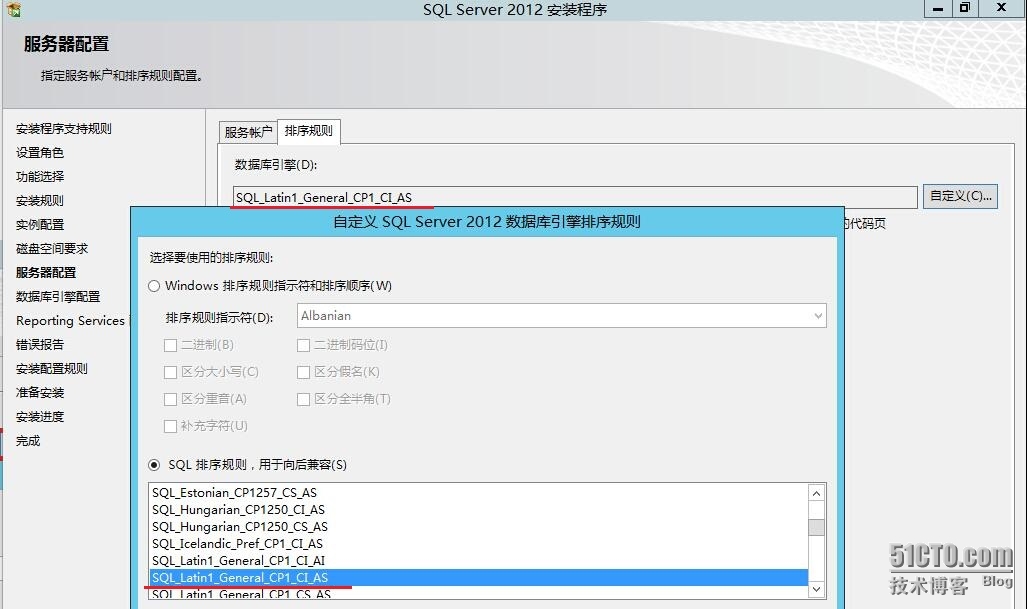Go to 设置角色 step in sidebar

tap(40, 153)
